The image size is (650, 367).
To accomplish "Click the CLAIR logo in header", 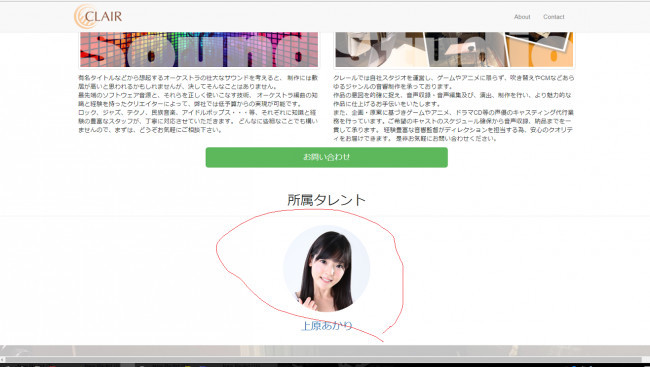I will click(98, 17).
